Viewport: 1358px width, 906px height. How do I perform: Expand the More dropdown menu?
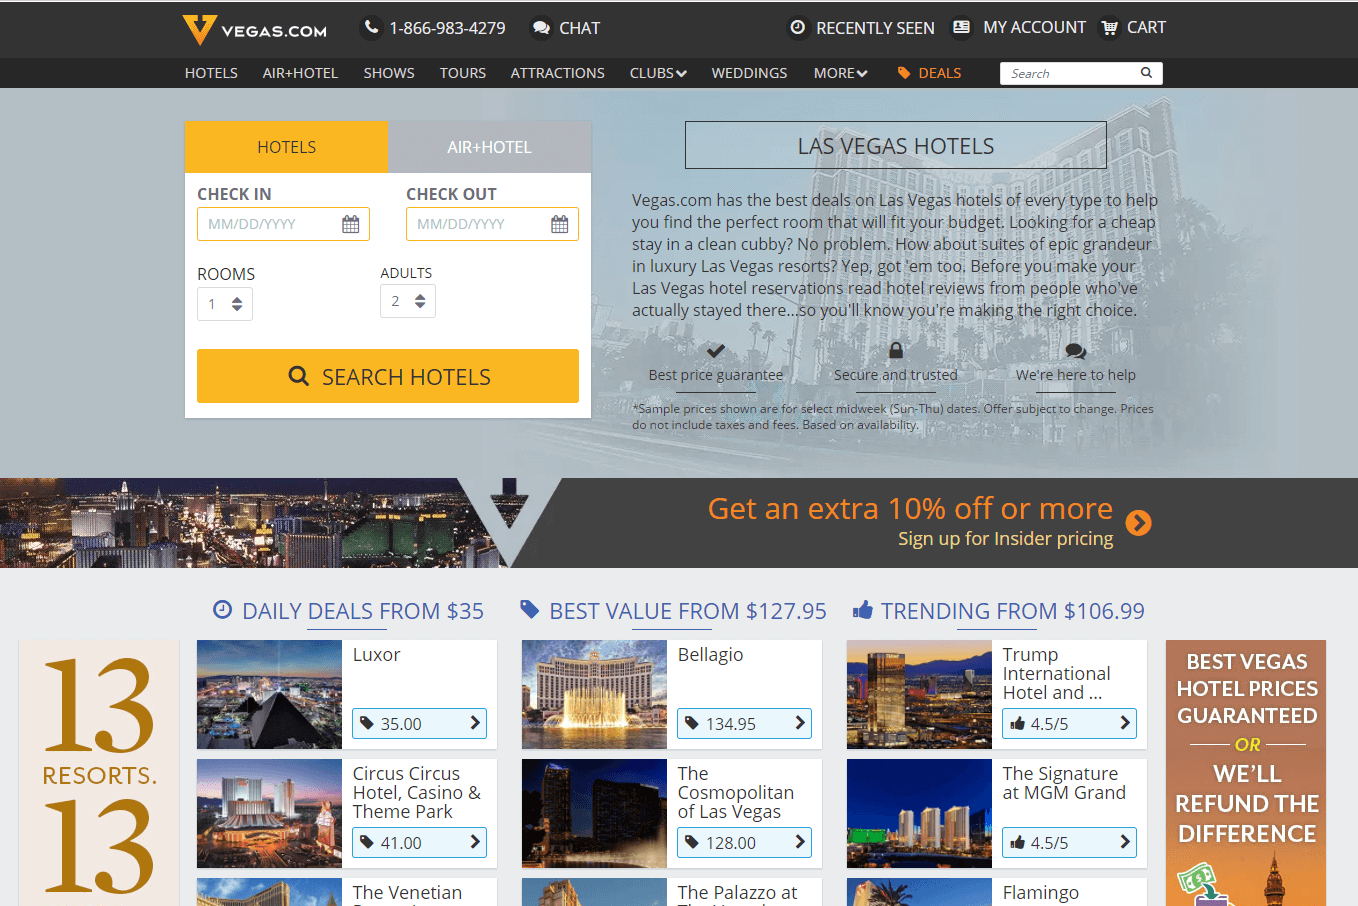coord(840,73)
